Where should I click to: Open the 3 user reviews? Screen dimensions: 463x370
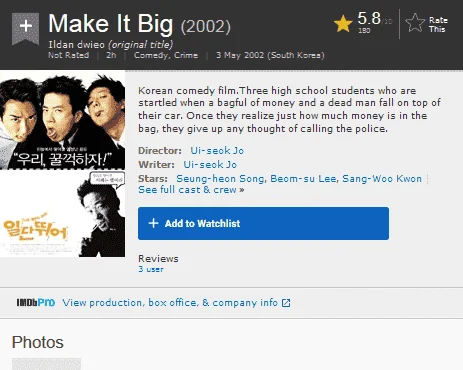click(x=151, y=269)
